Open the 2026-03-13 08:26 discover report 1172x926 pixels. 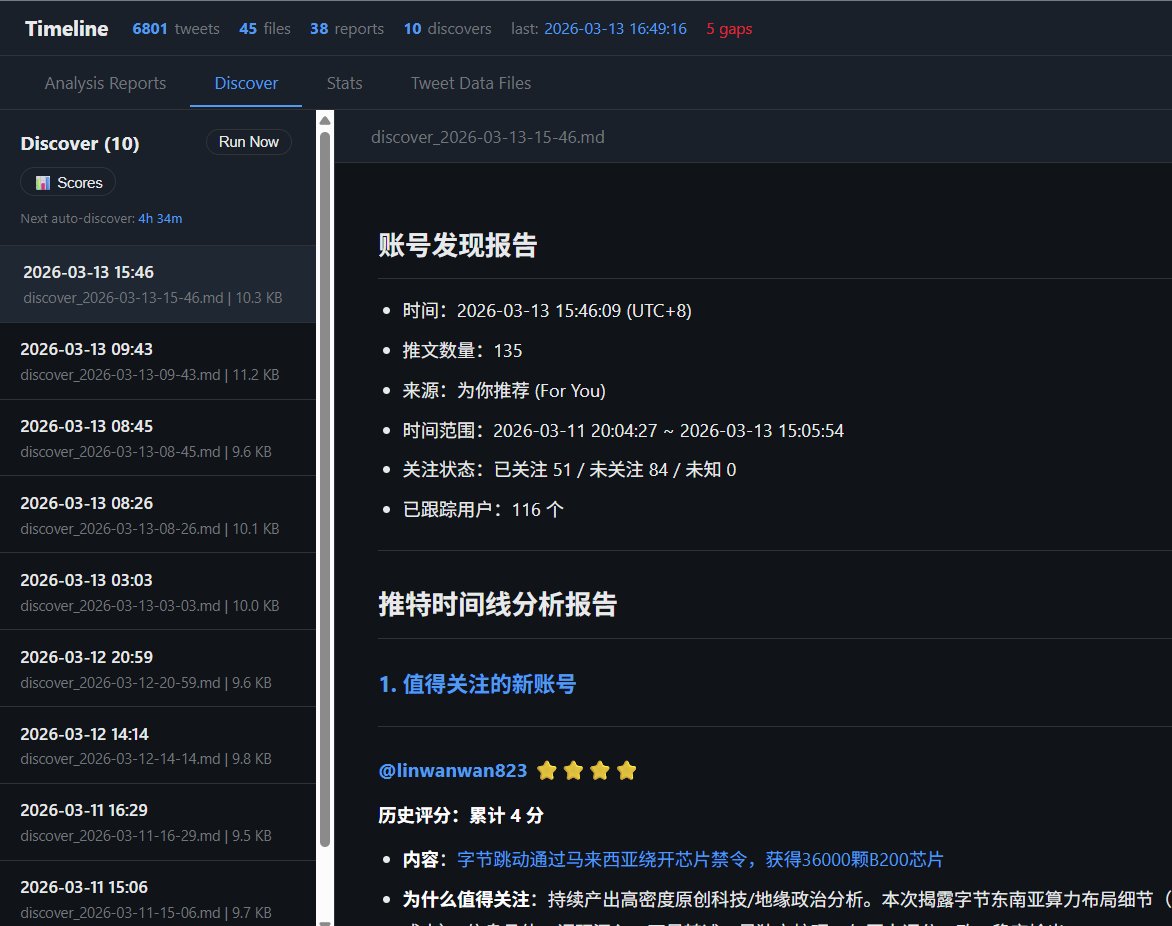point(158,515)
